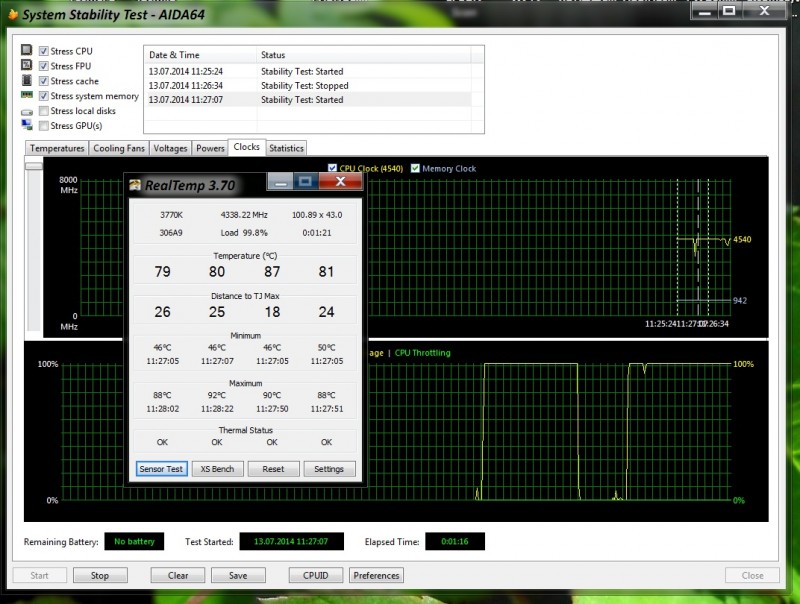
Task: Start the RealTemp XS Bench
Action: click(217, 469)
